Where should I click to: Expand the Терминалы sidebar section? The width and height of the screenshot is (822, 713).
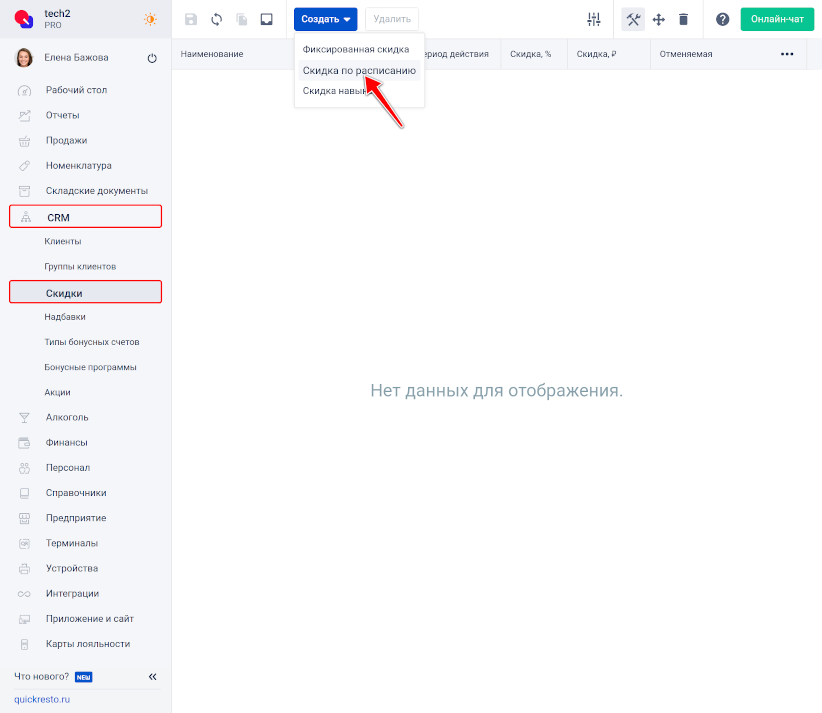coord(72,543)
